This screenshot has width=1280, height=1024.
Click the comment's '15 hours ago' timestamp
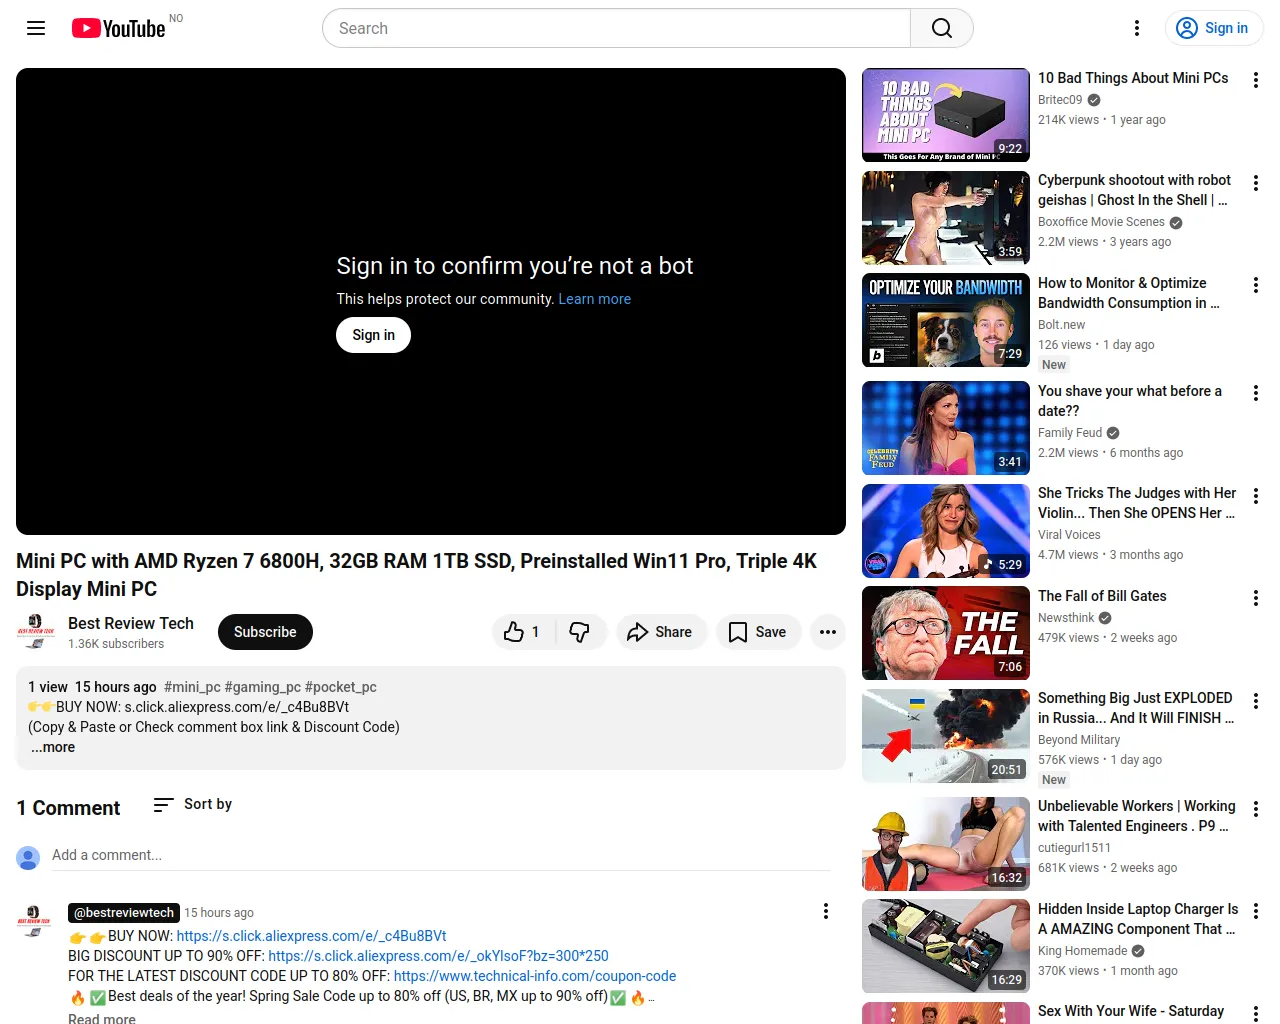219,913
